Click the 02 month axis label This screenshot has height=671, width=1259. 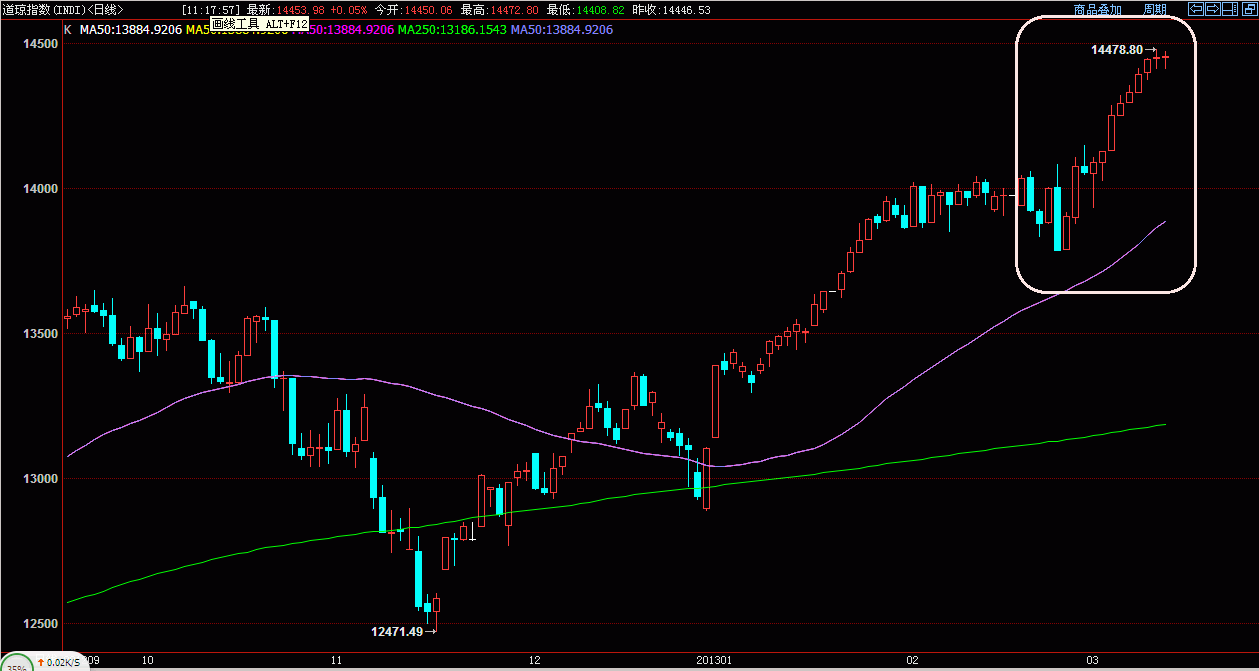coord(913,660)
